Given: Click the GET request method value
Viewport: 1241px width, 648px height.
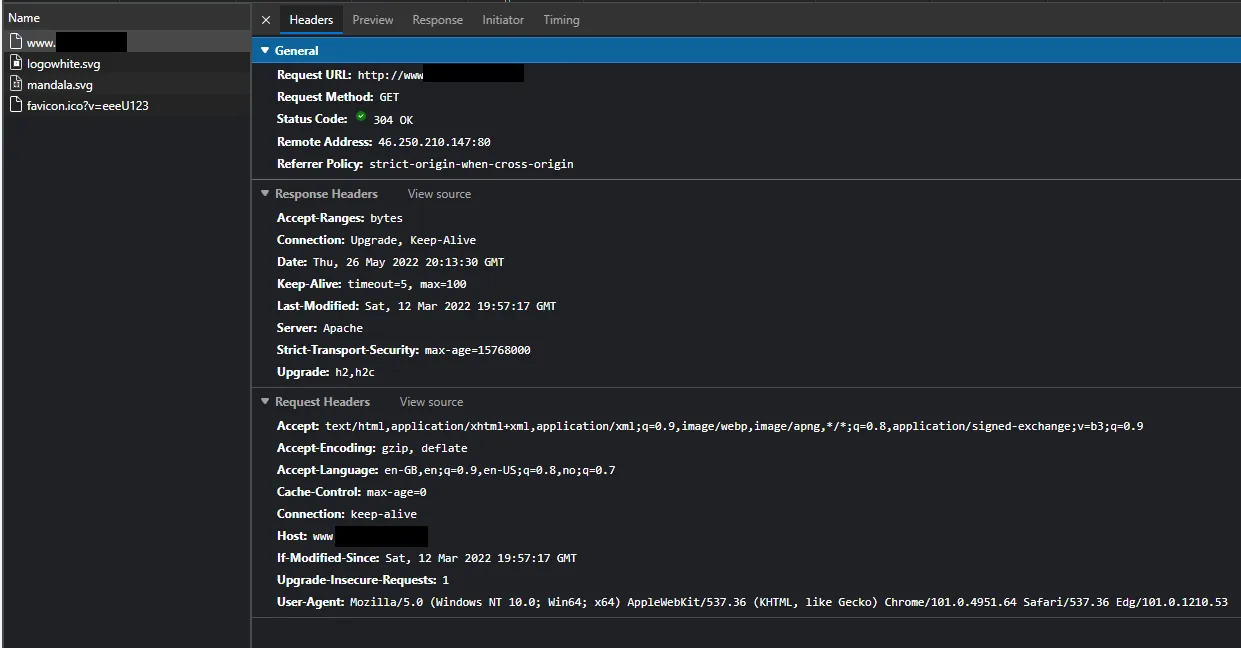Looking at the screenshot, I should (x=389, y=97).
